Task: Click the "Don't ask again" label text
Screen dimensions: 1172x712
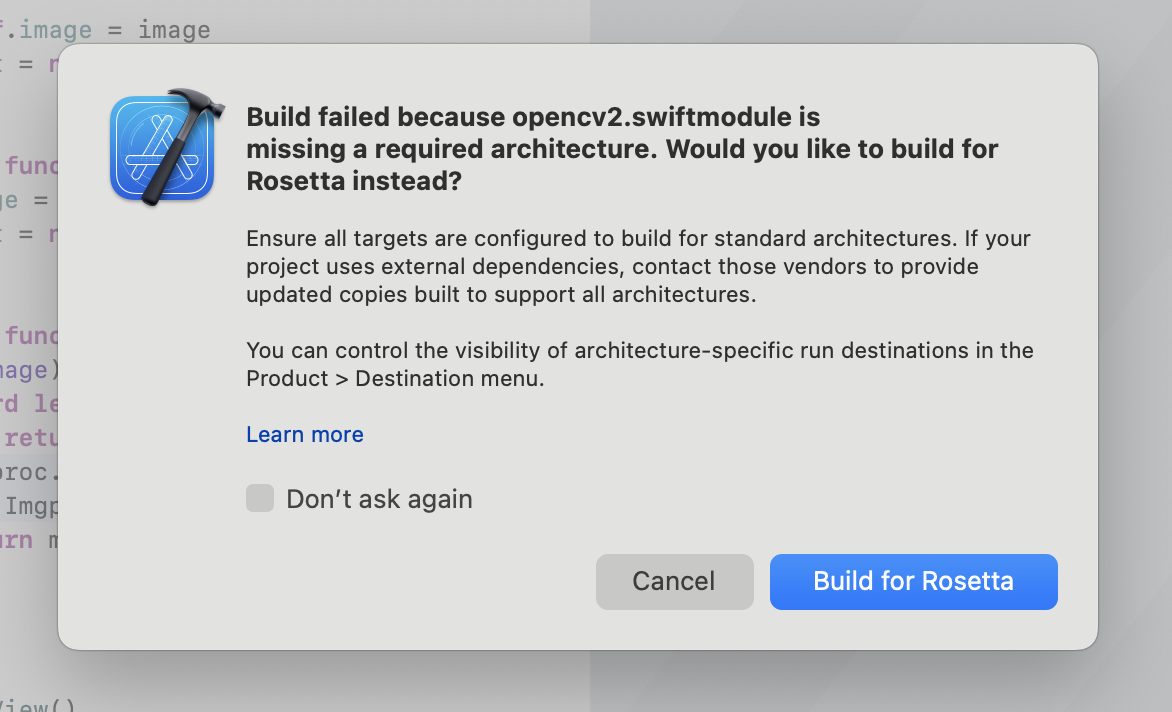Action: coord(379,499)
